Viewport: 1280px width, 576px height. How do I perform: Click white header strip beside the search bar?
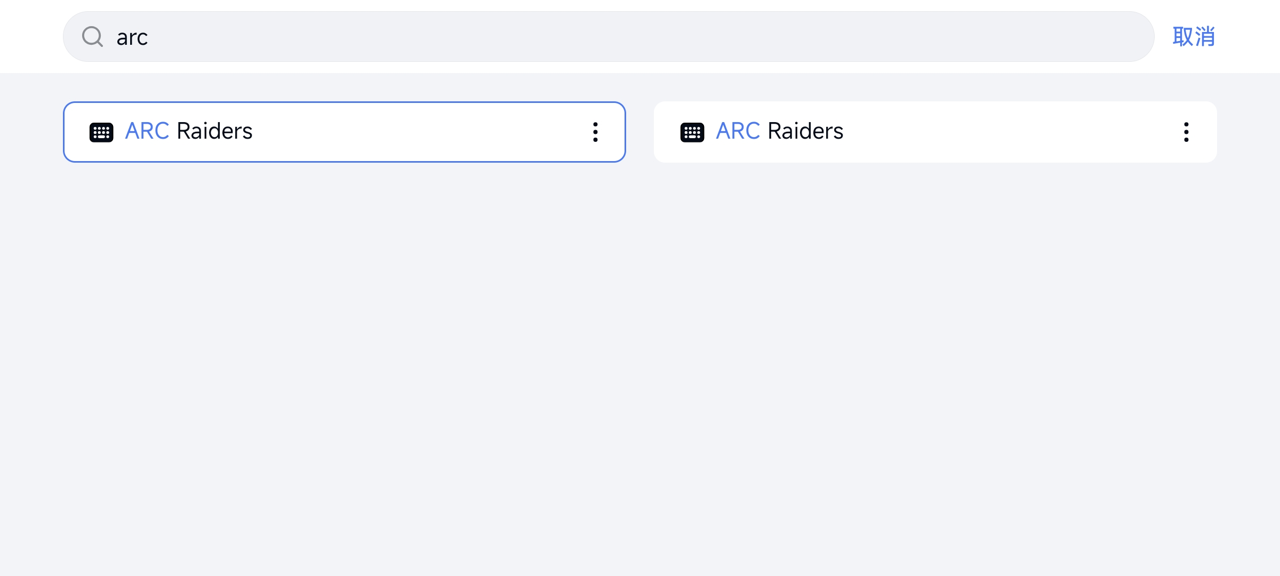30,37
